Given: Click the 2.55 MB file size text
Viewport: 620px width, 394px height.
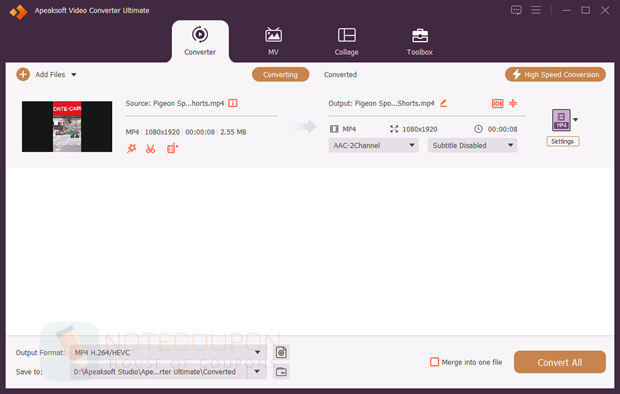Looking at the screenshot, I should click(x=233, y=132).
